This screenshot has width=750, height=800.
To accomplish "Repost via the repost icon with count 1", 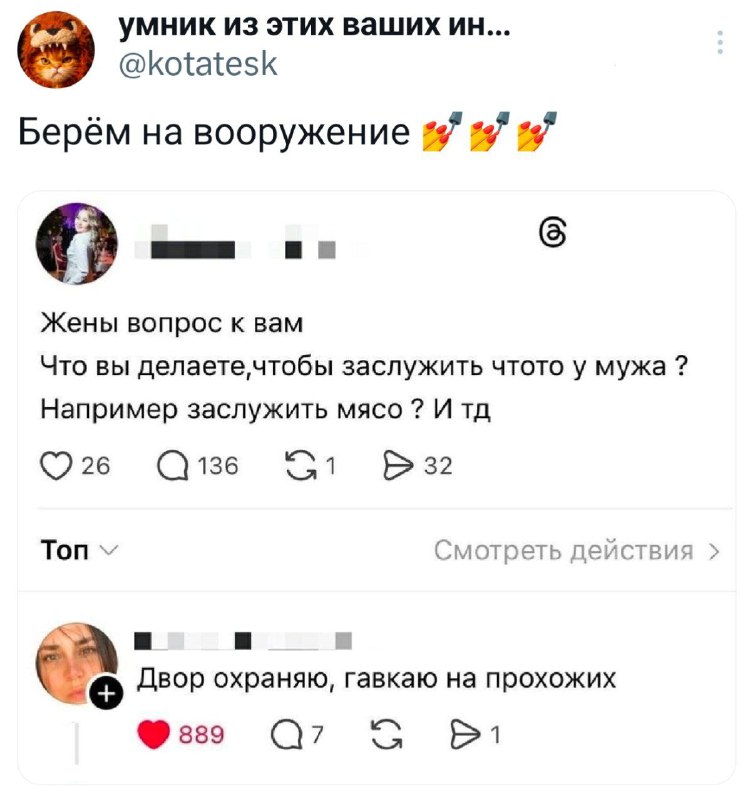I will [302, 466].
